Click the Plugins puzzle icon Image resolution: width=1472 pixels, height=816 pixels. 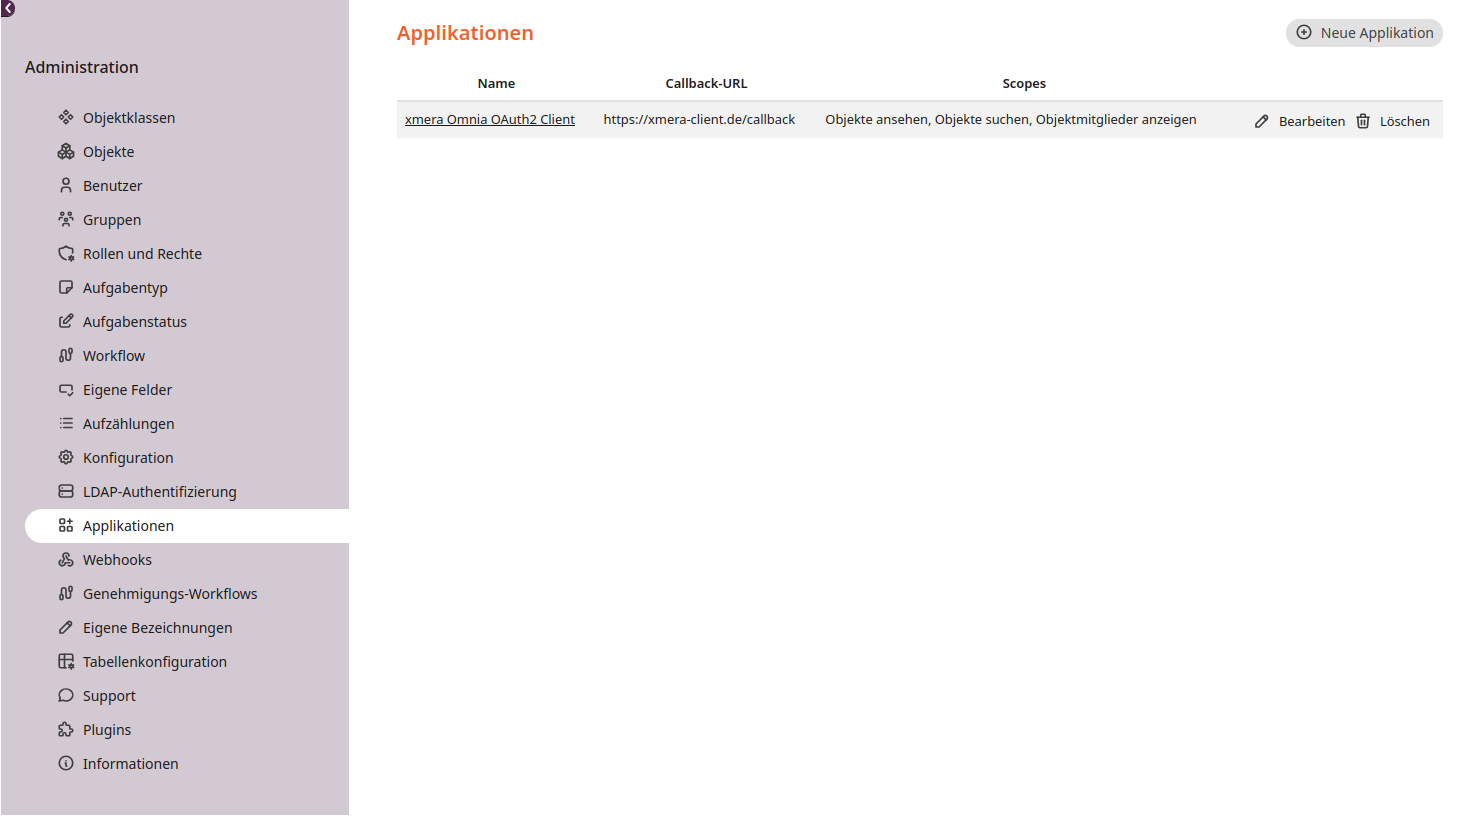tap(66, 729)
